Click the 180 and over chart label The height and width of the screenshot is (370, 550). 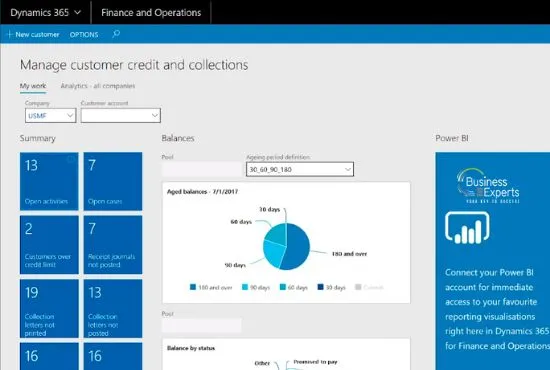pos(349,254)
